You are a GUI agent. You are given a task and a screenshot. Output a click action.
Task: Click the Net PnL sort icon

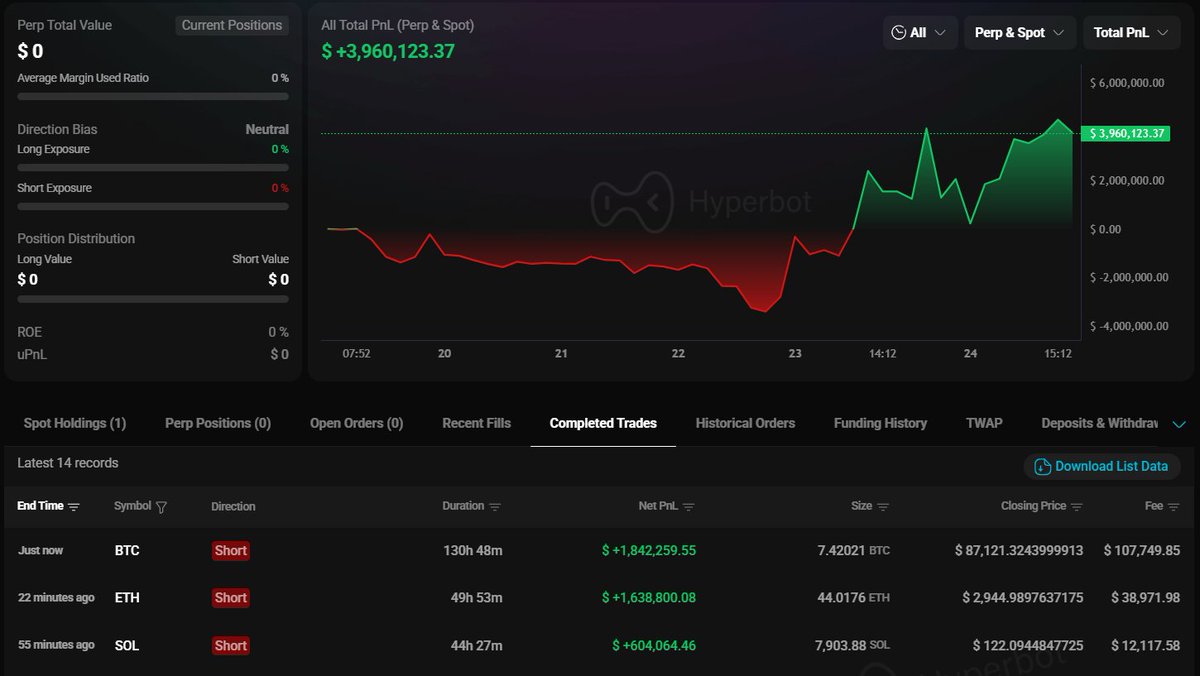coord(689,507)
